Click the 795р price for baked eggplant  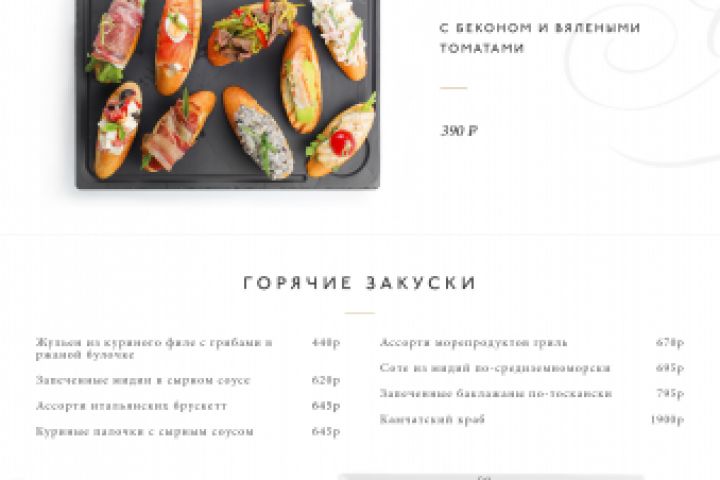point(670,394)
